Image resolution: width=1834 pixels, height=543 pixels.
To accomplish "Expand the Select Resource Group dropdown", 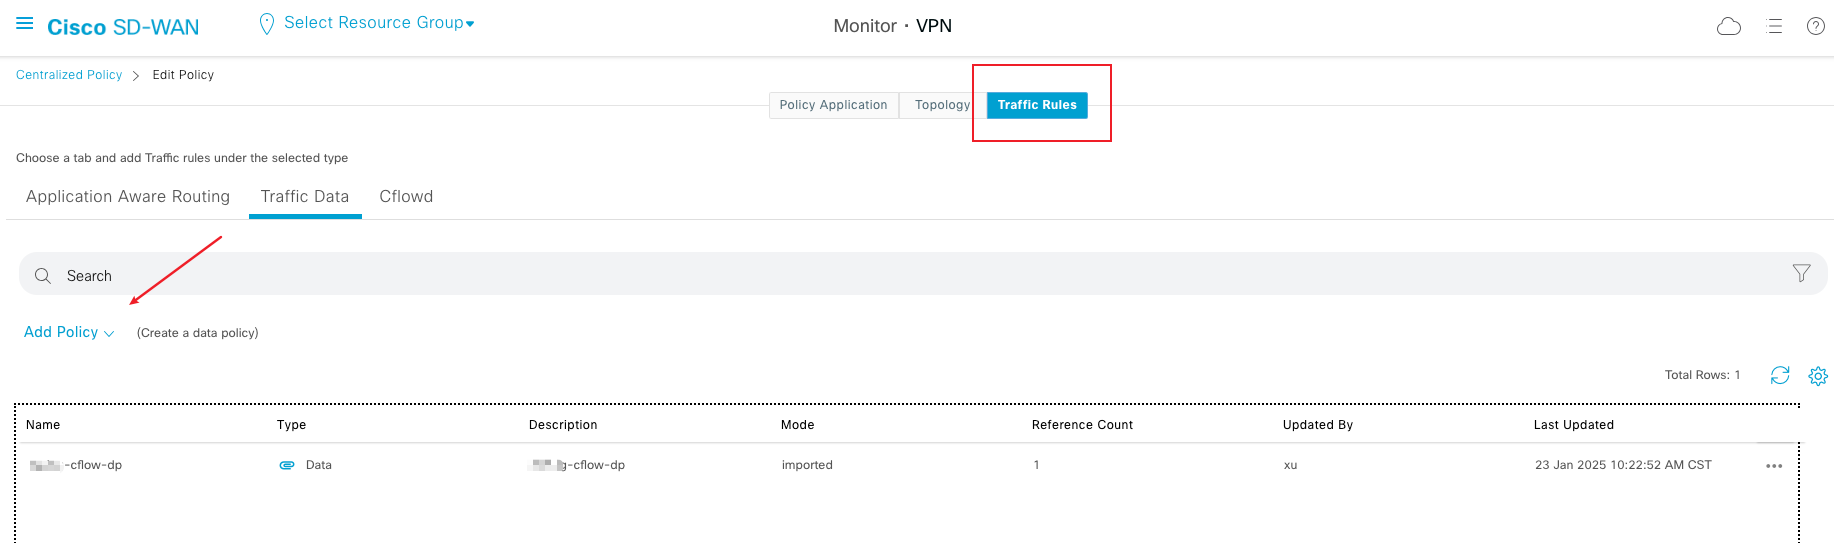I will pyautogui.click(x=378, y=23).
